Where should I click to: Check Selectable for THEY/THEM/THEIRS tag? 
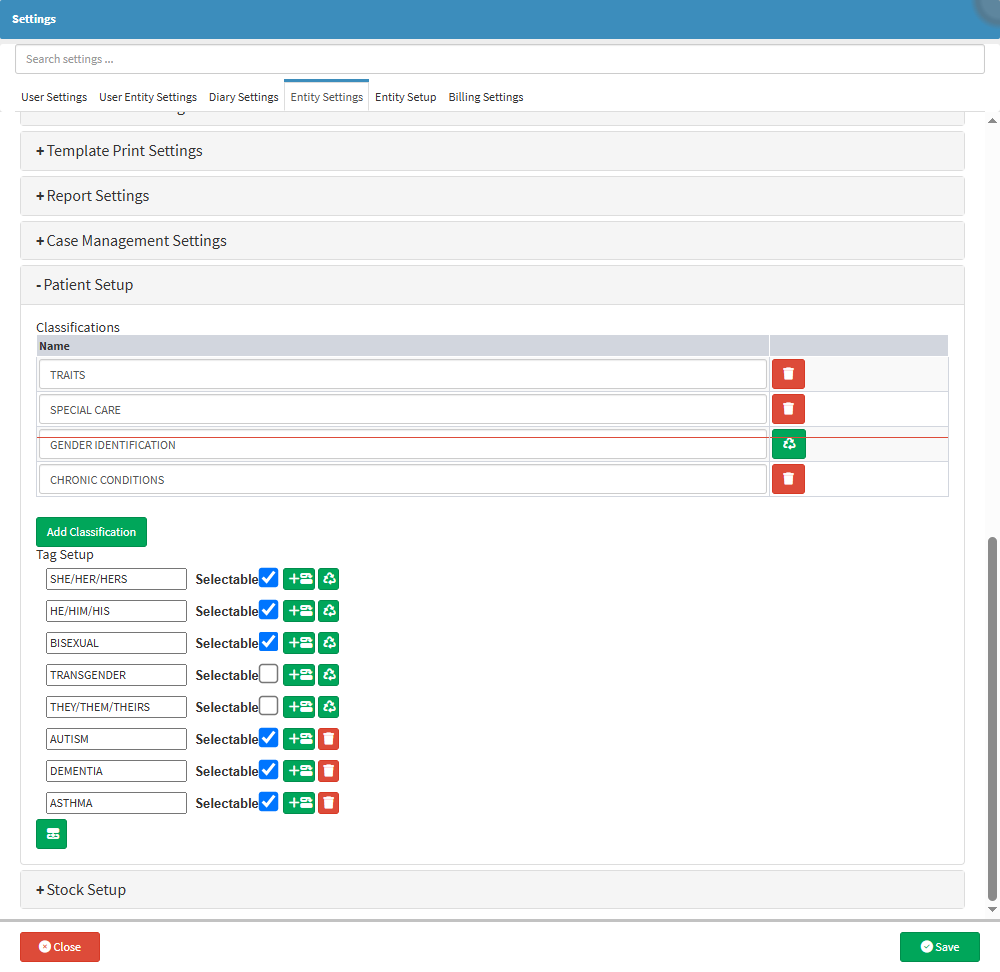[268, 706]
